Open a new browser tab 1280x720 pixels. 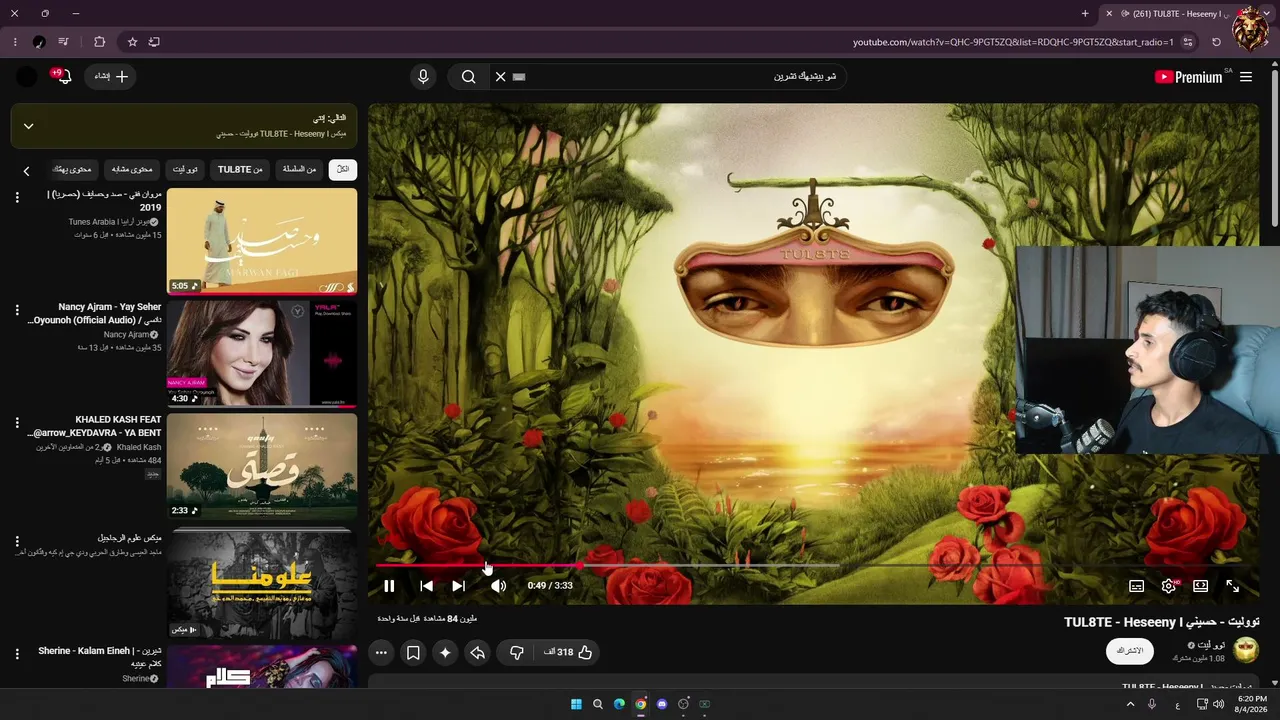1085,14
